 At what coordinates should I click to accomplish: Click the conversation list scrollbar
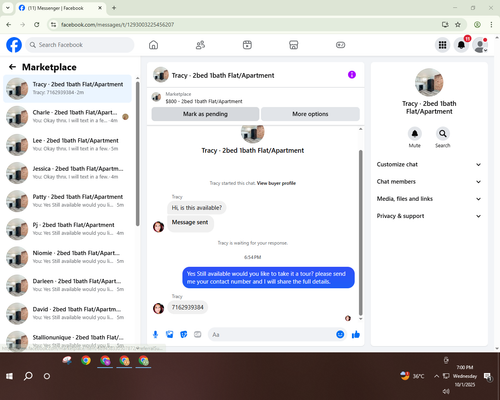point(137,154)
